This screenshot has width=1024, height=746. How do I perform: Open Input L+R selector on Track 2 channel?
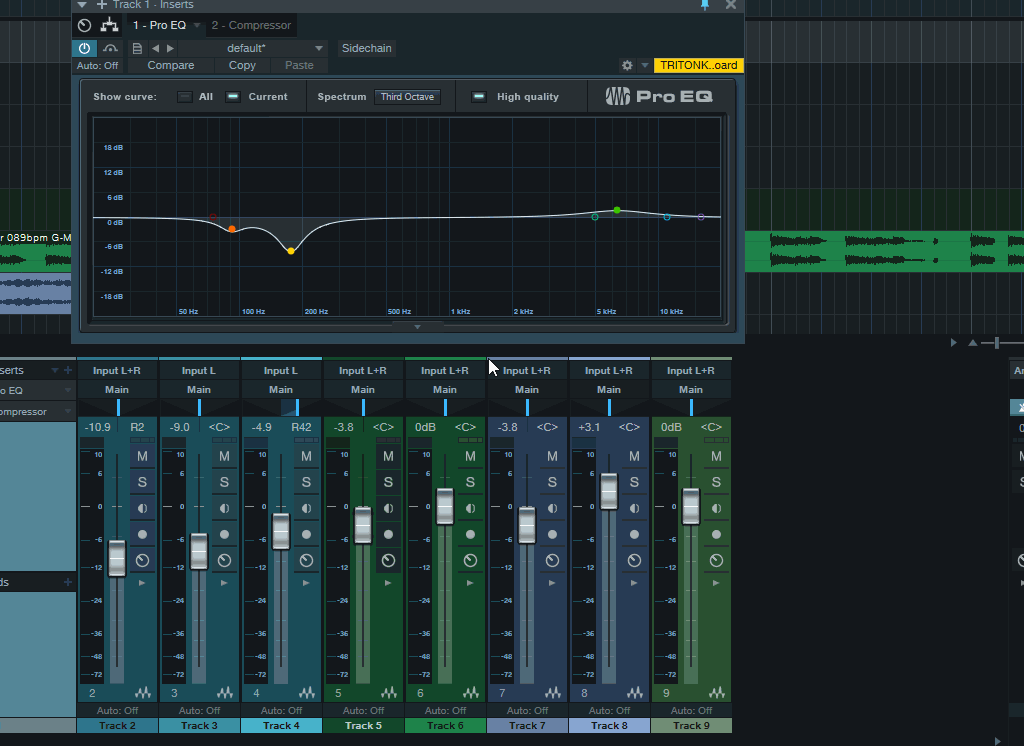pyautogui.click(x=117, y=370)
